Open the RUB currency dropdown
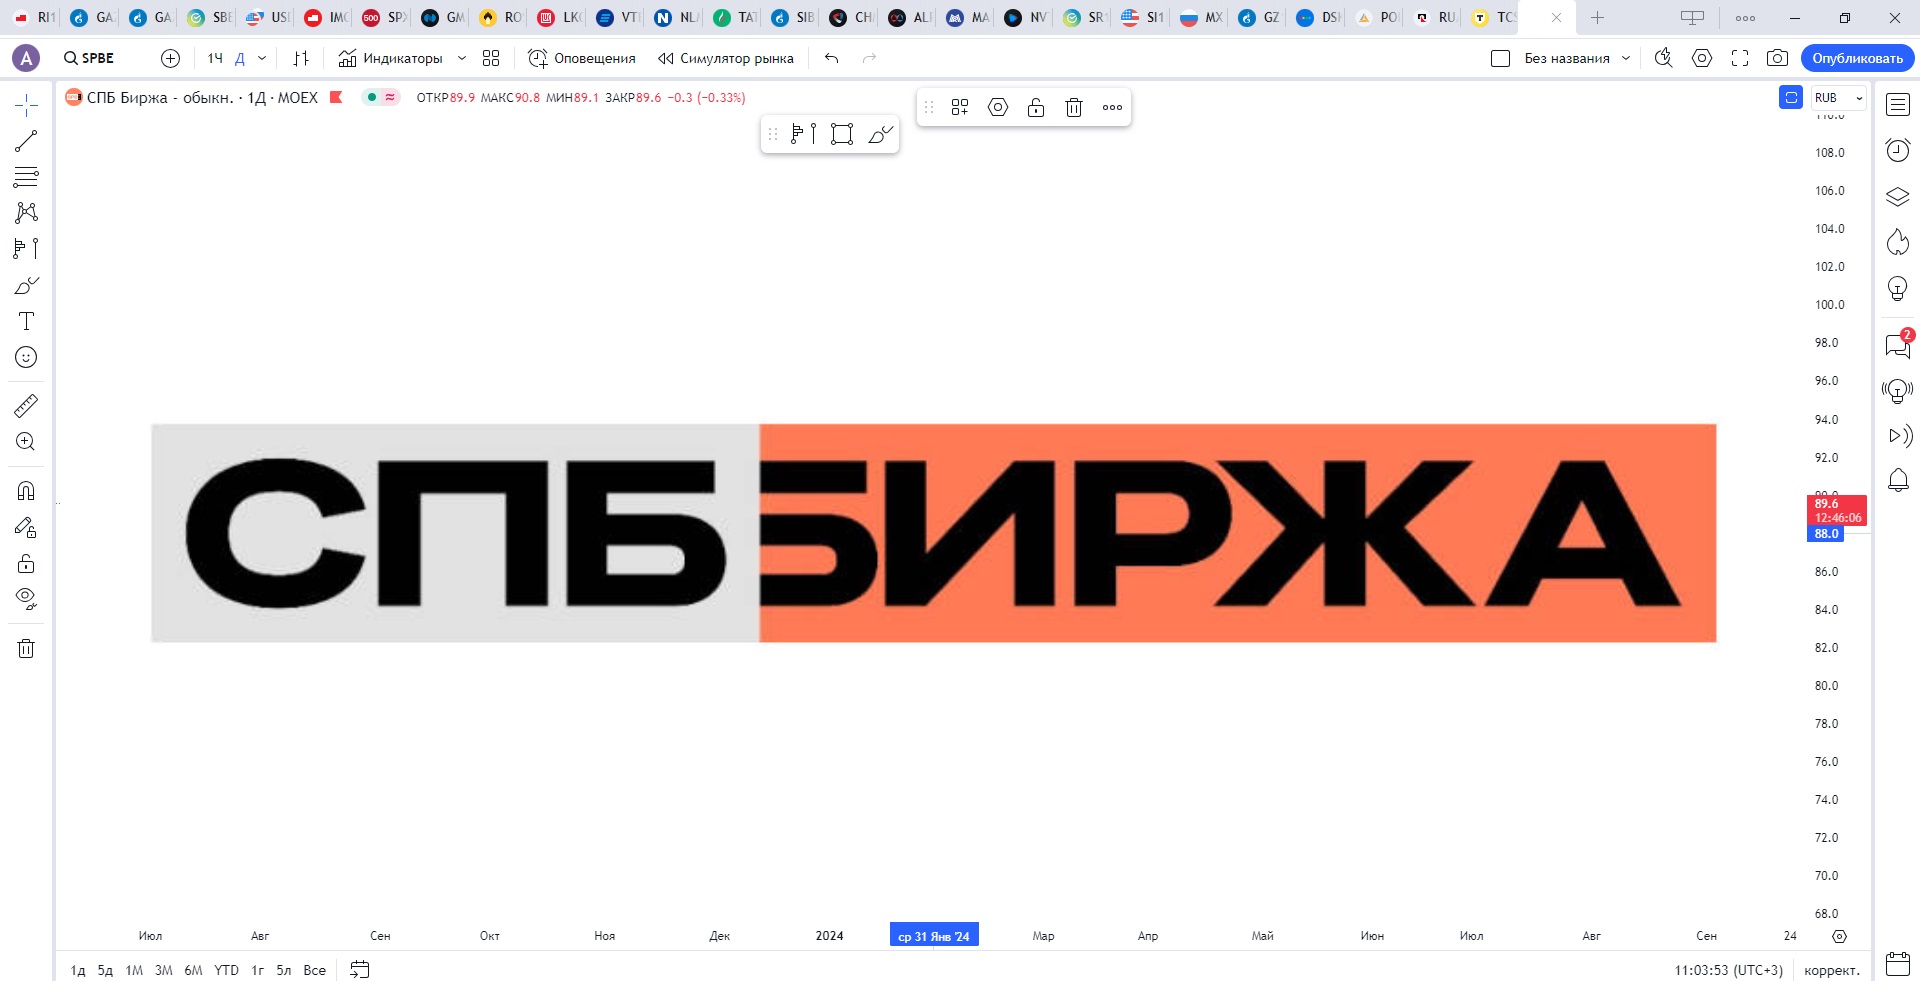1920x981 pixels. click(1839, 97)
